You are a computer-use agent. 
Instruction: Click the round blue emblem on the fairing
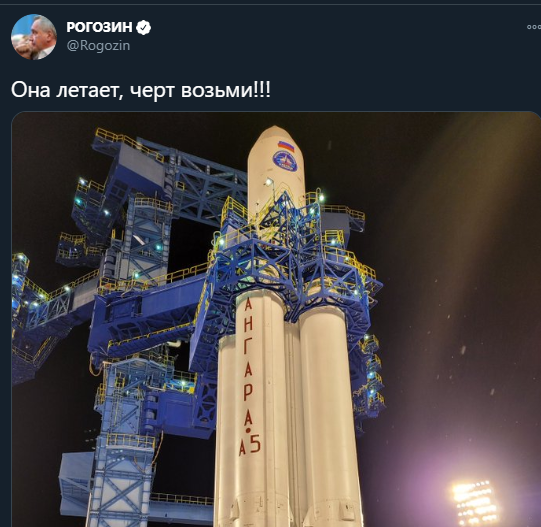click(x=285, y=161)
